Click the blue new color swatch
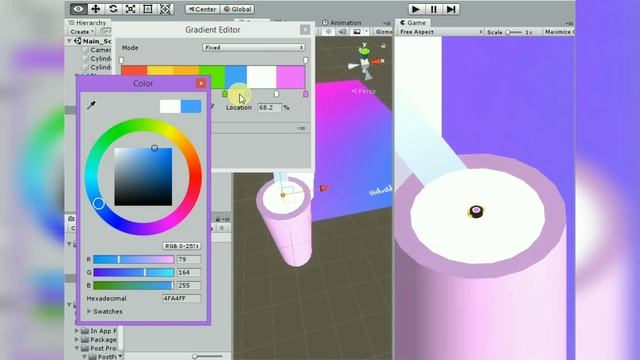 pyautogui.click(x=191, y=106)
